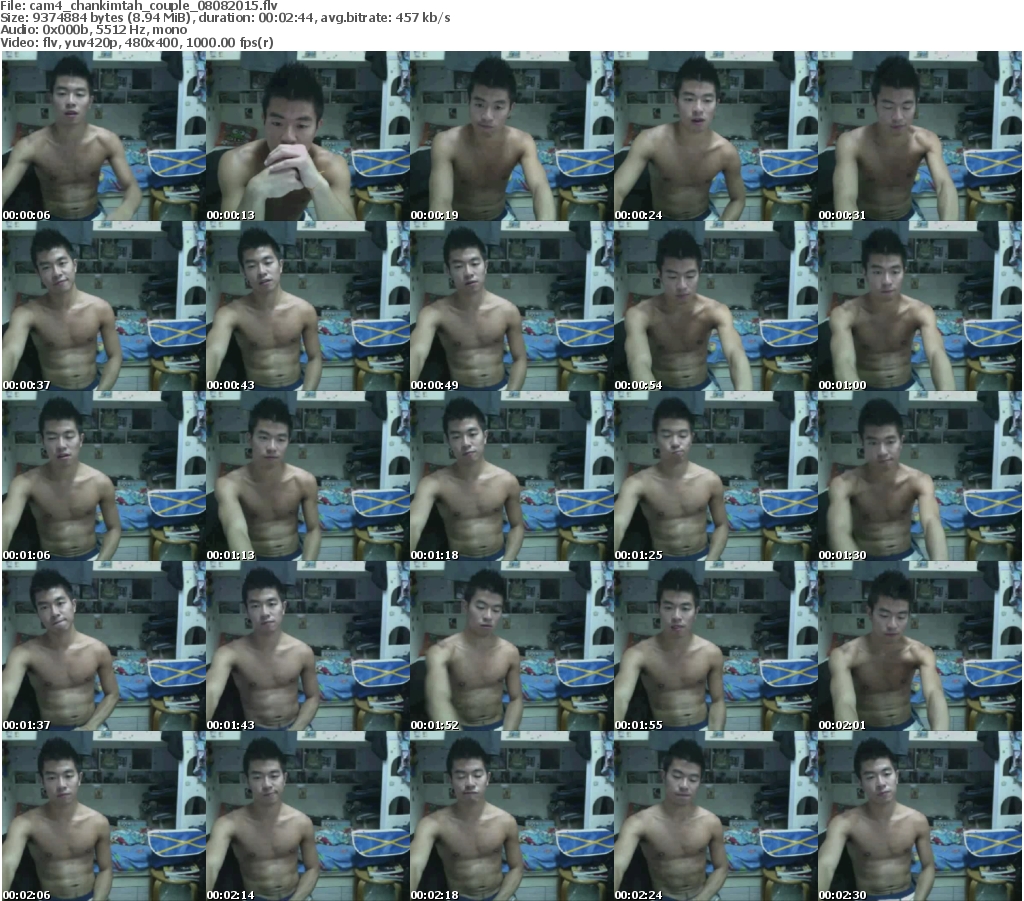Choose the thumbnail stamped 00:00:31
Viewport: 1024px width, 901px height.
pyautogui.click(x=920, y=136)
